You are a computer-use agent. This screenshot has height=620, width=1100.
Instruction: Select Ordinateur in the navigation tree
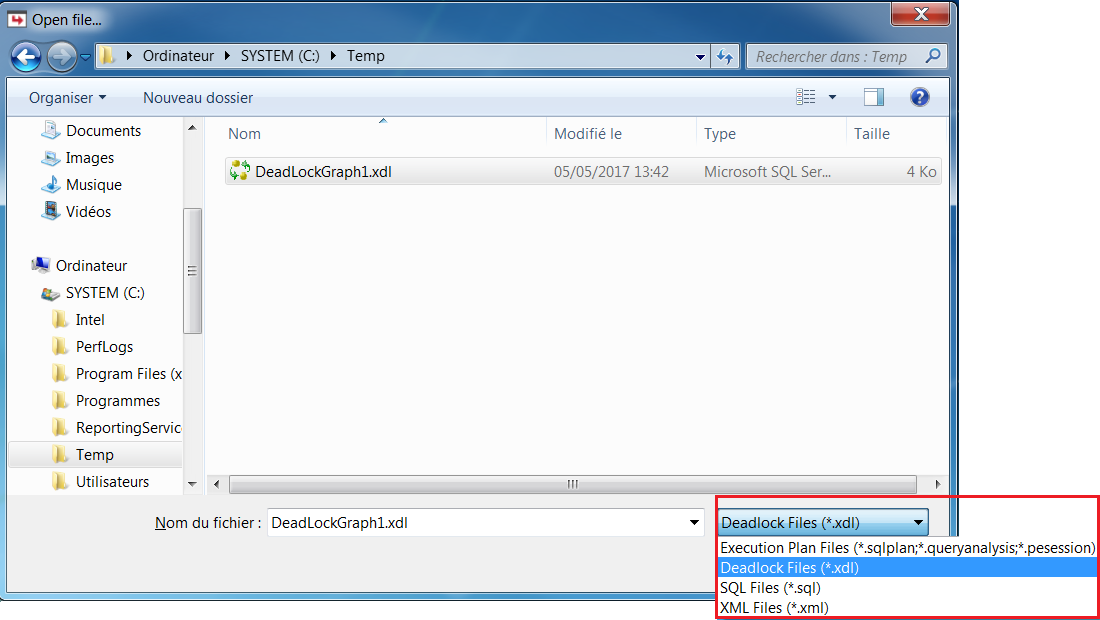pos(91,266)
